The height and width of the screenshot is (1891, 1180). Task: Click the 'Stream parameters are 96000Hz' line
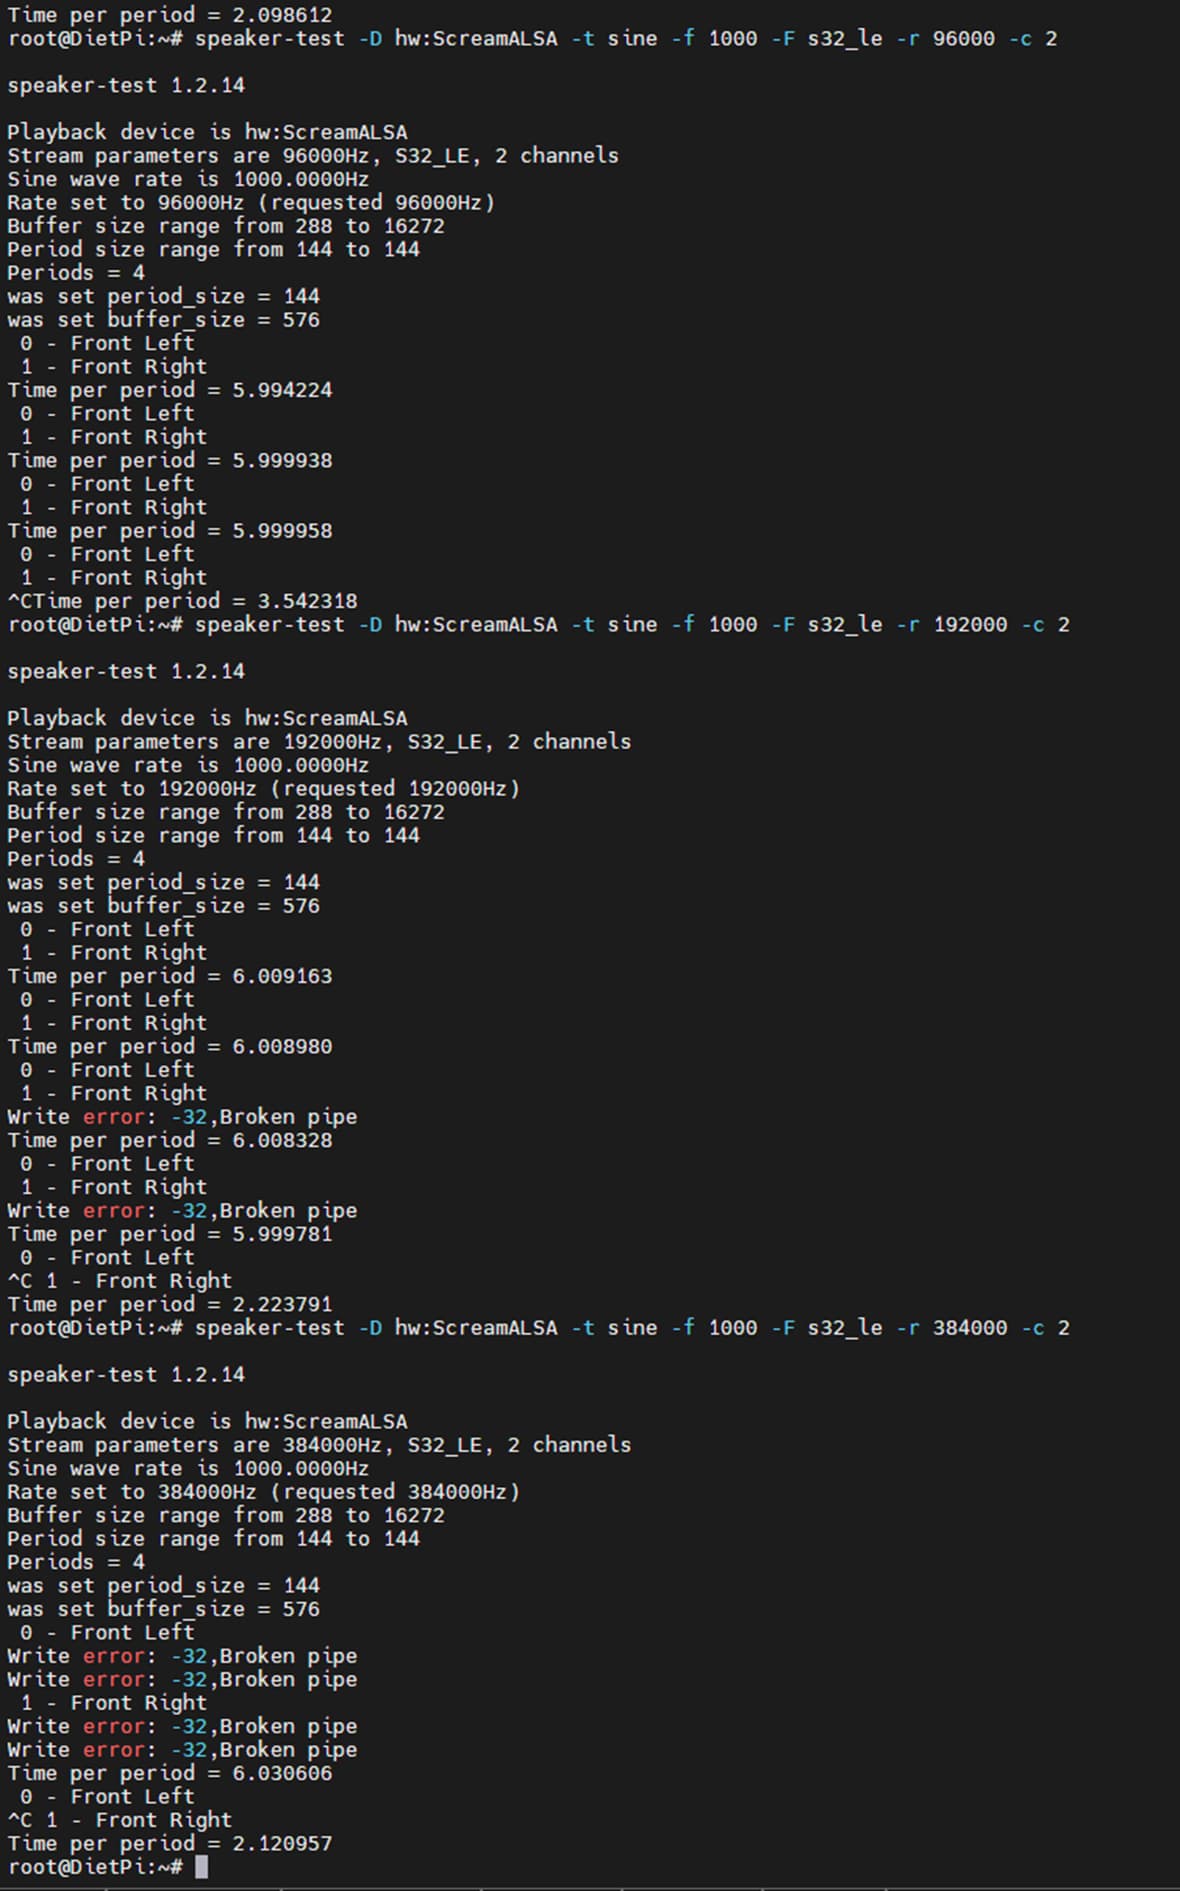pyautogui.click(x=313, y=156)
